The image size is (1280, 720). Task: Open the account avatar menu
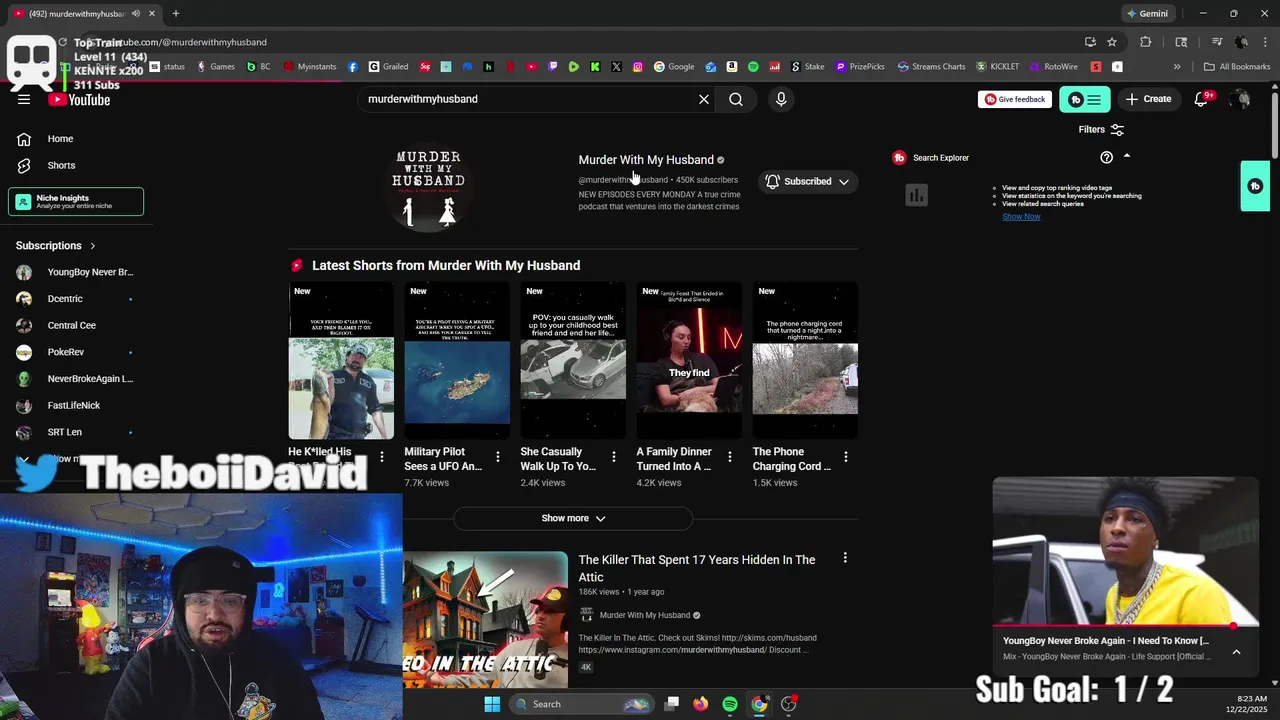[x=1241, y=99]
